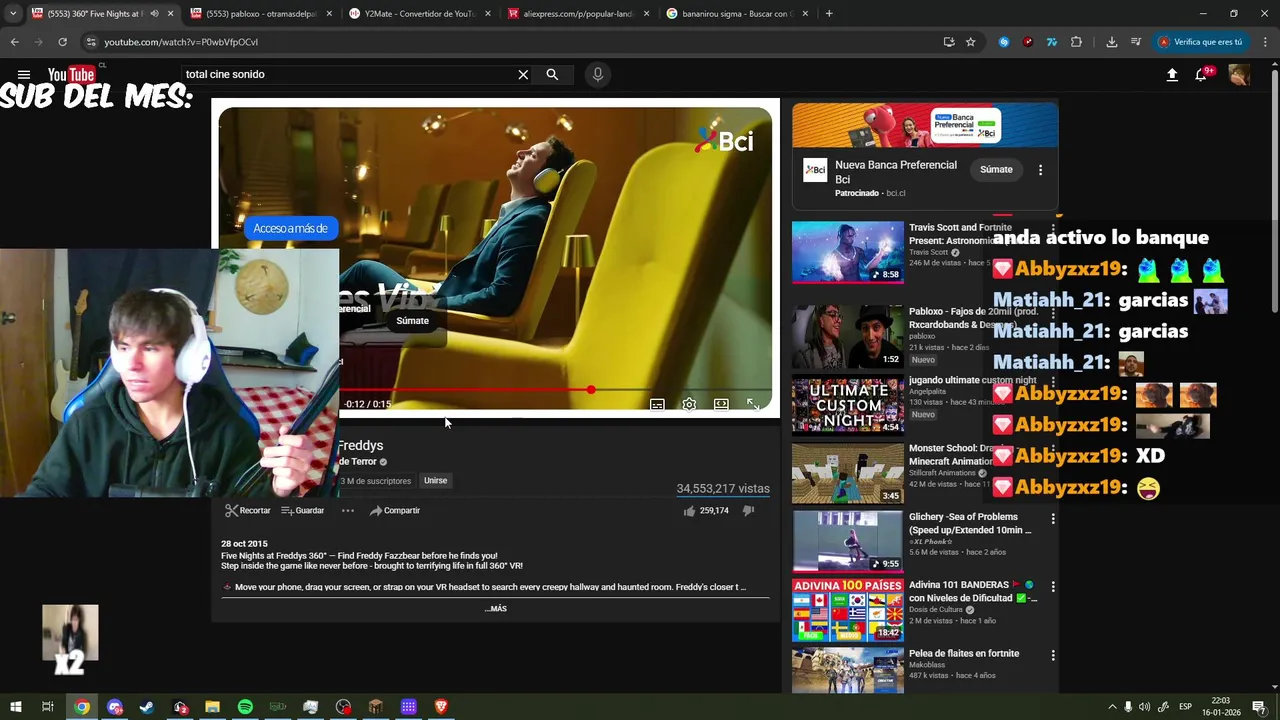The image size is (1280, 720).
Task: Click Súmate on the Bci sidebar ad
Action: pyautogui.click(x=996, y=170)
